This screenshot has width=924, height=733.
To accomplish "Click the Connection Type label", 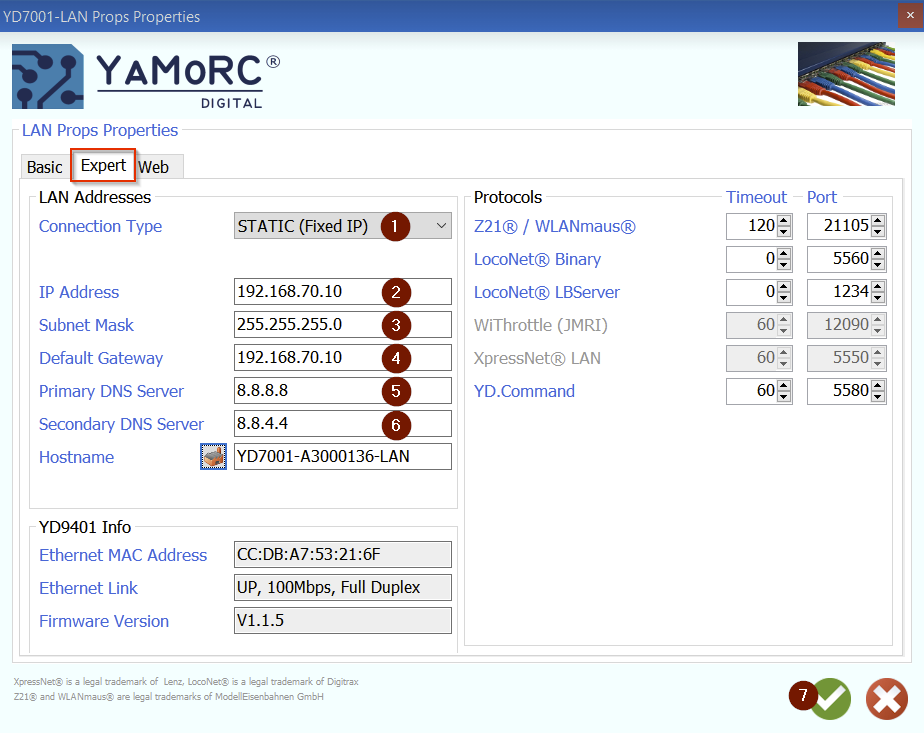I will tap(100, 226).
